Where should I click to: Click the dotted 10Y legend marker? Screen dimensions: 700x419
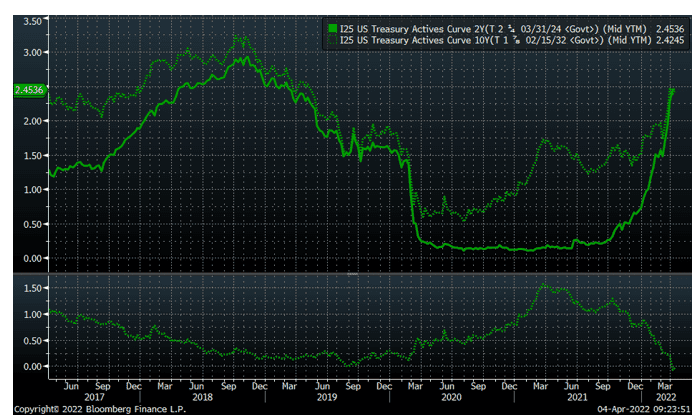333,41
